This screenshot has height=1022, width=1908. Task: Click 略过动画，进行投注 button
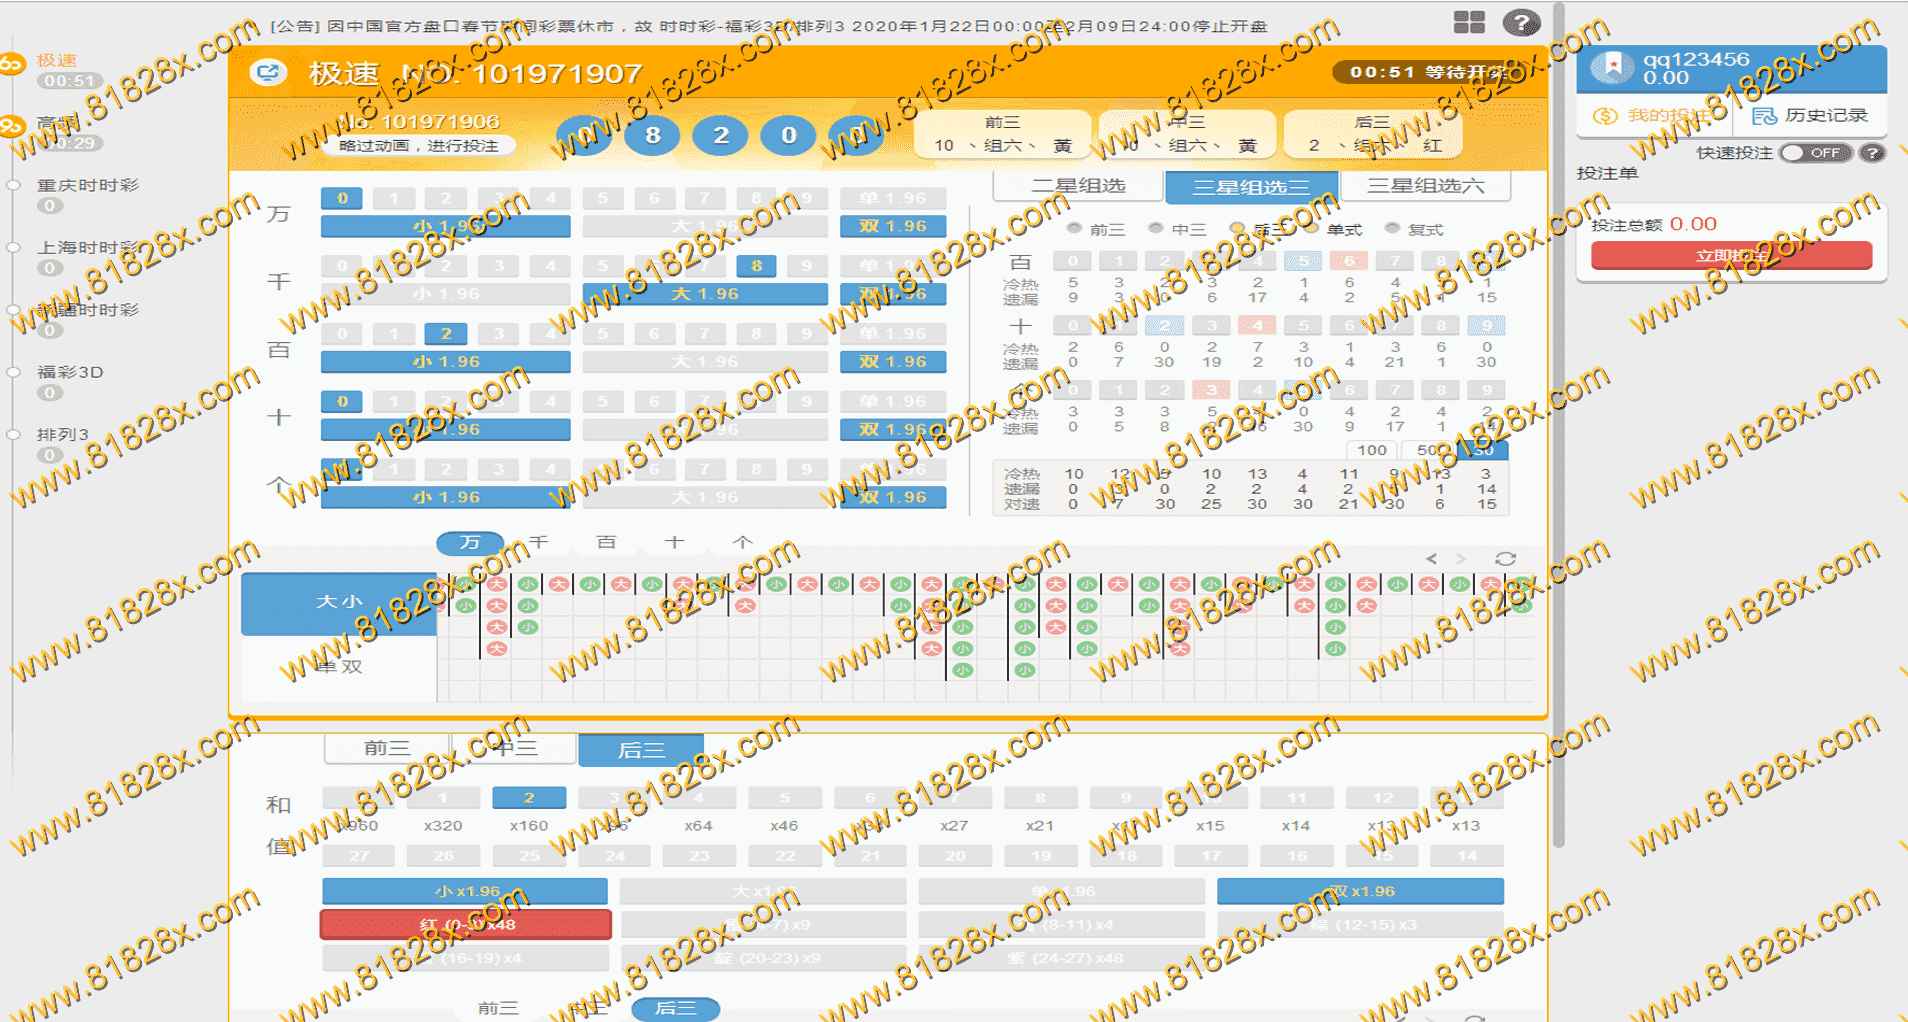(x=418, y=146)
